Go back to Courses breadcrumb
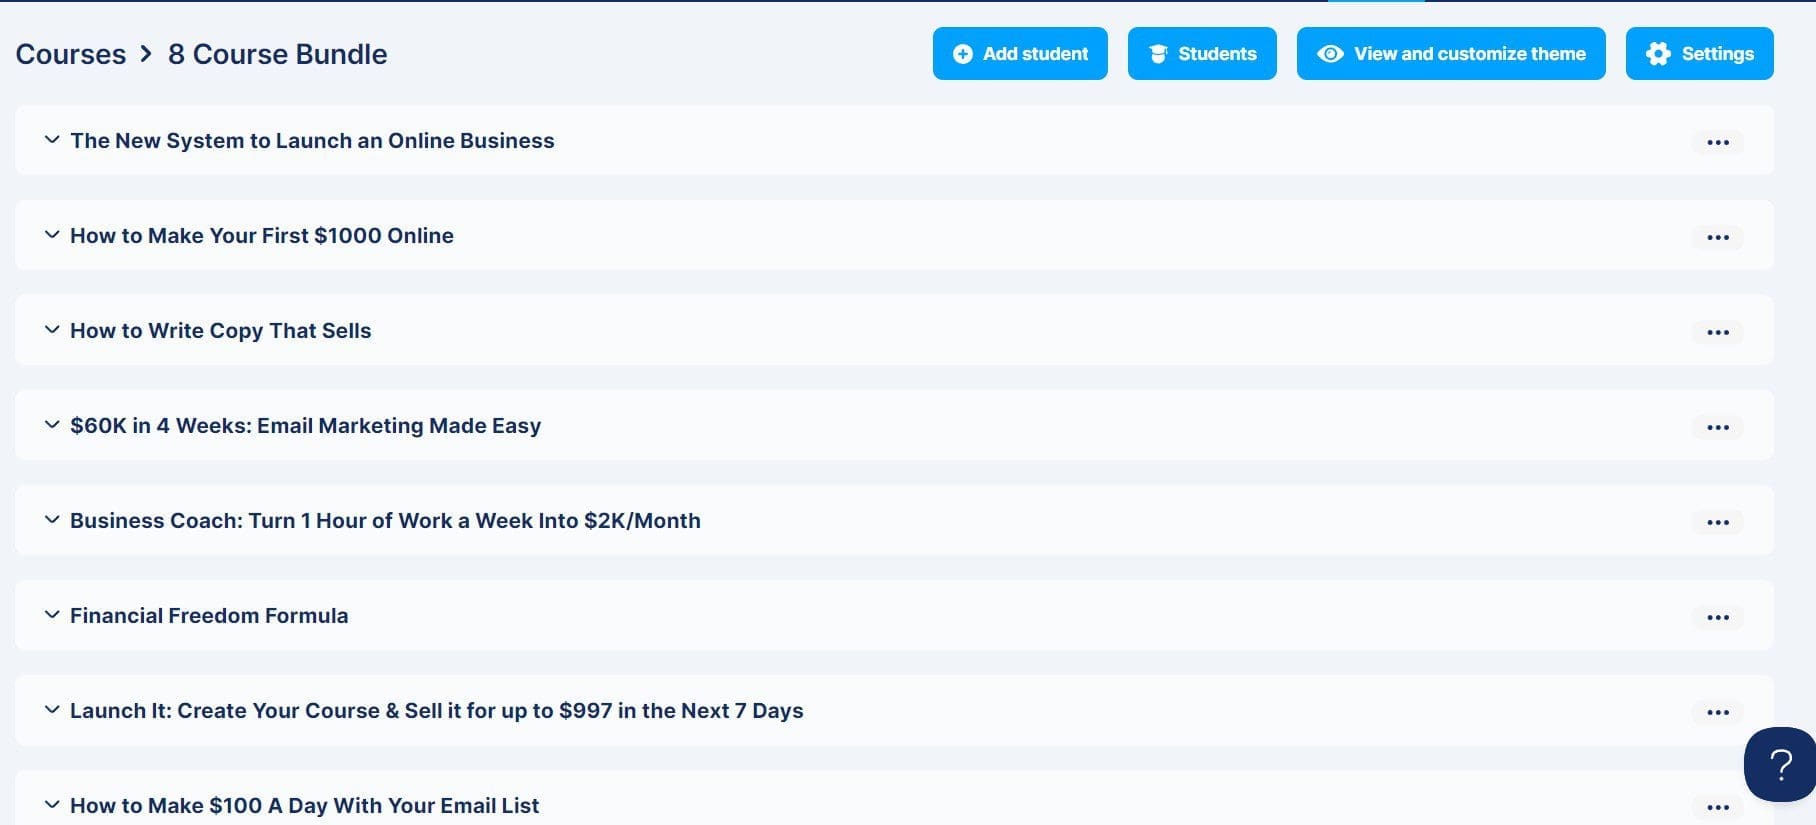 71,54
